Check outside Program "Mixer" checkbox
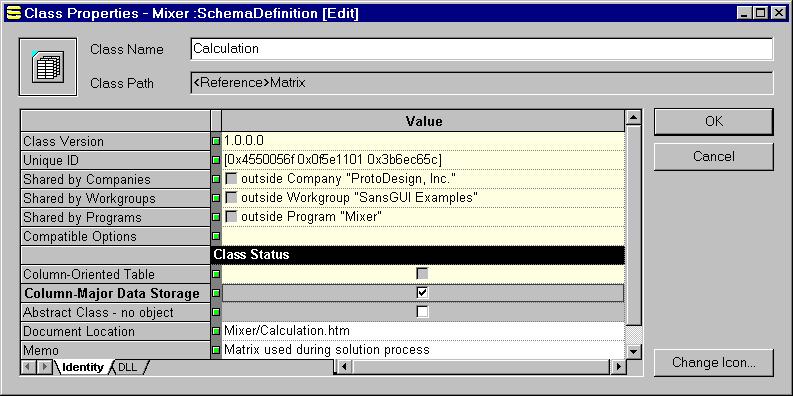 click(231, 217)
